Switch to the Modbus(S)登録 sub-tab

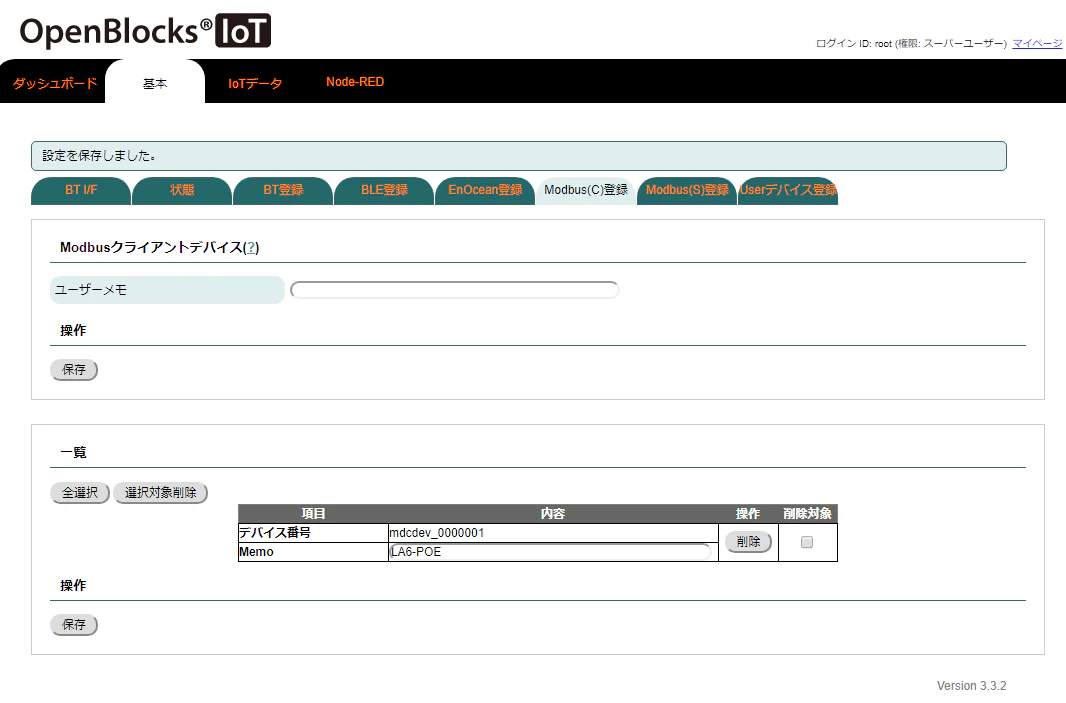click(x=687, y=190)
